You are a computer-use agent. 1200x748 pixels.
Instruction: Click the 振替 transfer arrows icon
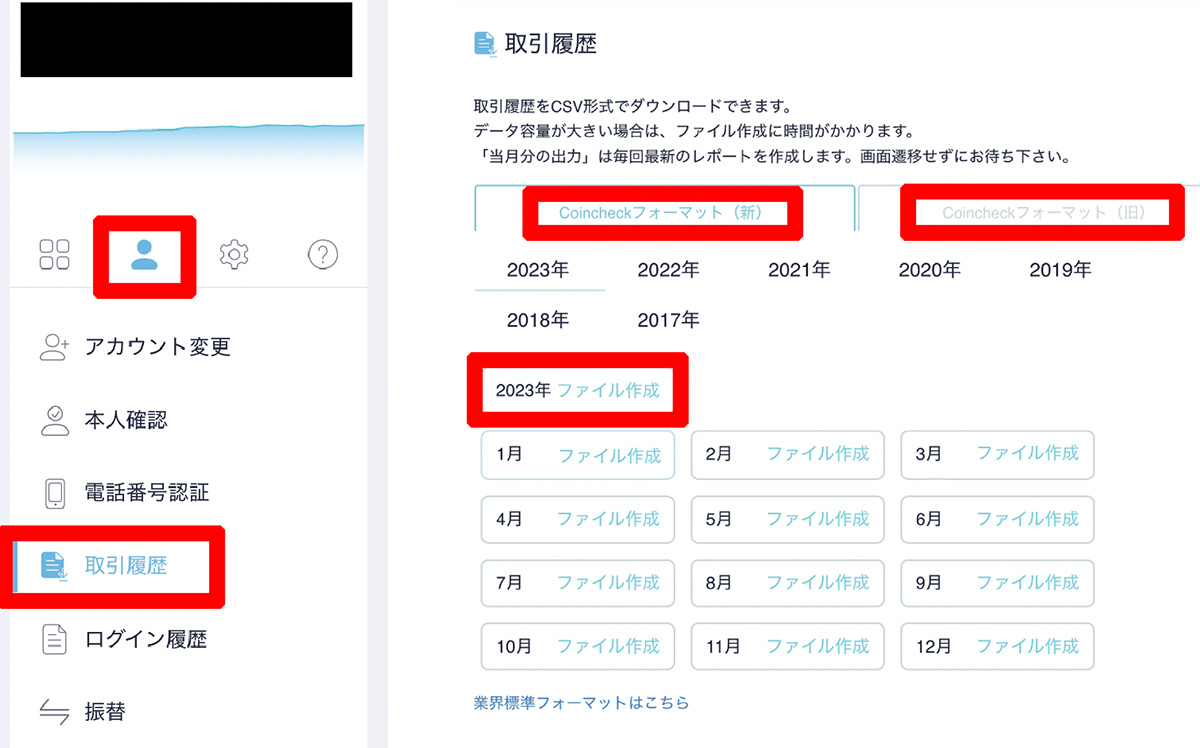(54, 712)
